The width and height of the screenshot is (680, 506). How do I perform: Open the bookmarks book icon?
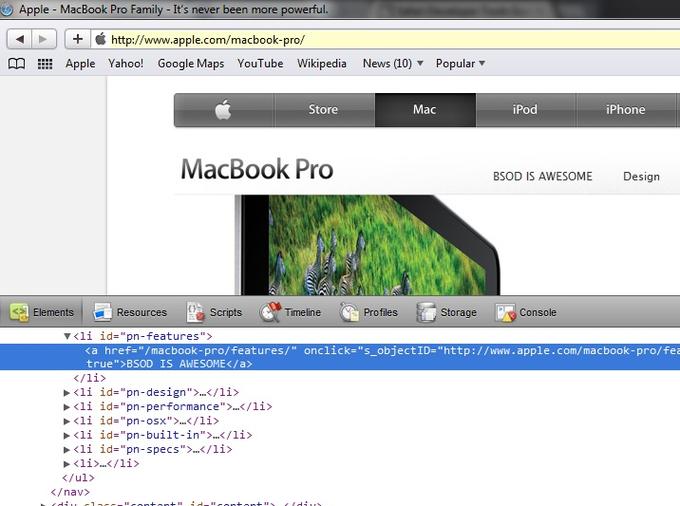[16, 64]
